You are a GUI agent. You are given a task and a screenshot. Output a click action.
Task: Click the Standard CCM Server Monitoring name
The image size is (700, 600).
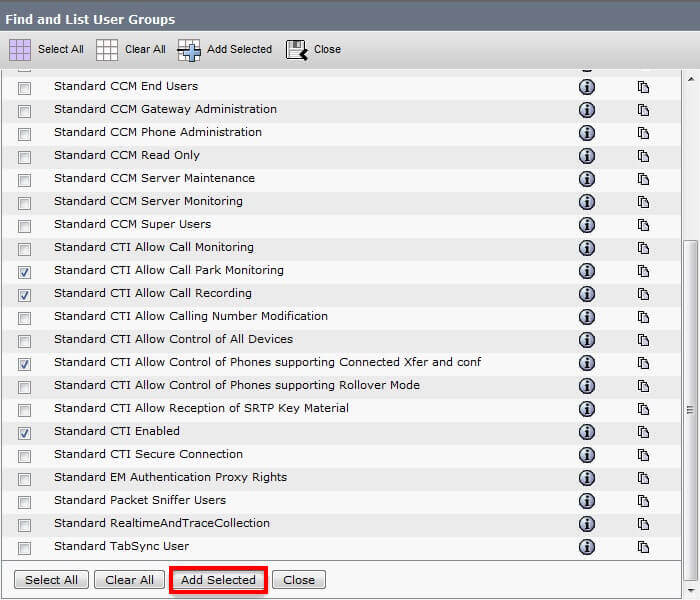pyautogui.click(x=148, y=201)
